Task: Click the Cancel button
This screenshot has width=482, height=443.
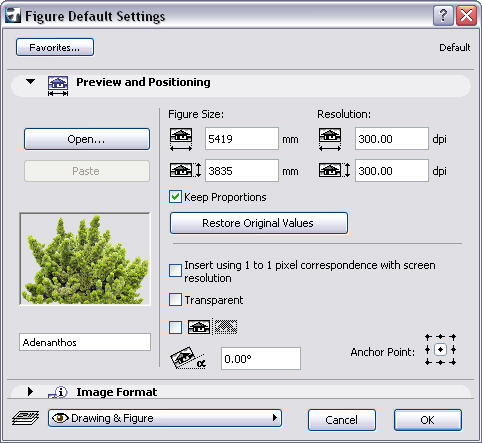Action: [342, 420]
